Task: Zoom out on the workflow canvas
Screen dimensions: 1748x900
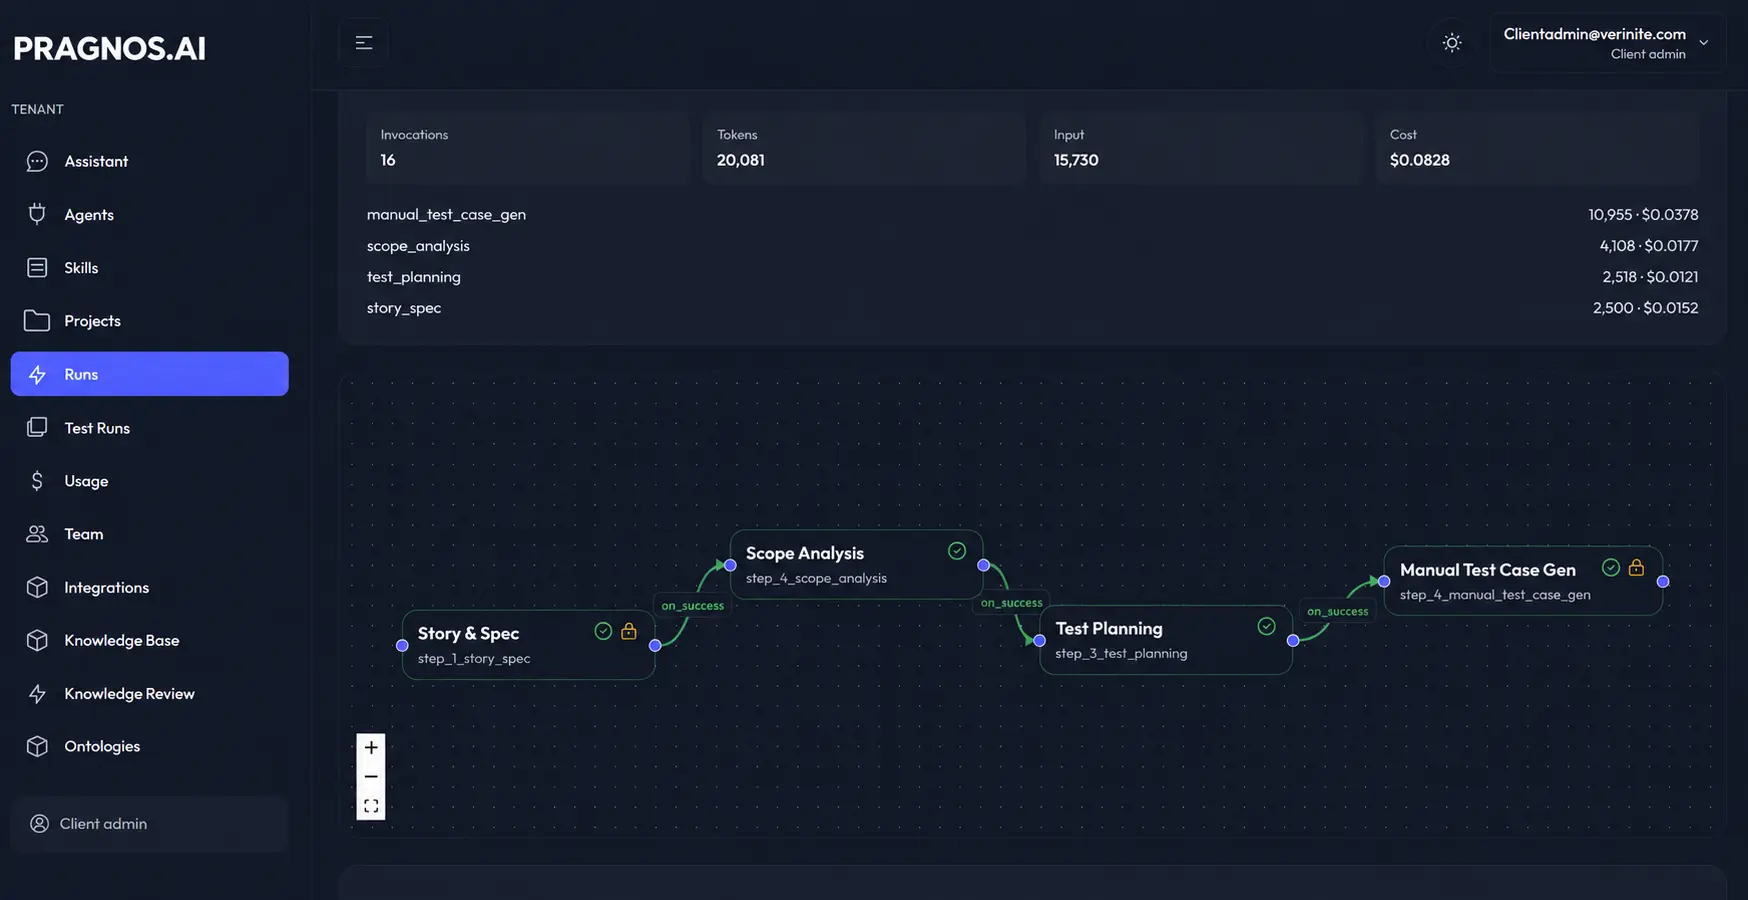Action: (x=371, y=777)
